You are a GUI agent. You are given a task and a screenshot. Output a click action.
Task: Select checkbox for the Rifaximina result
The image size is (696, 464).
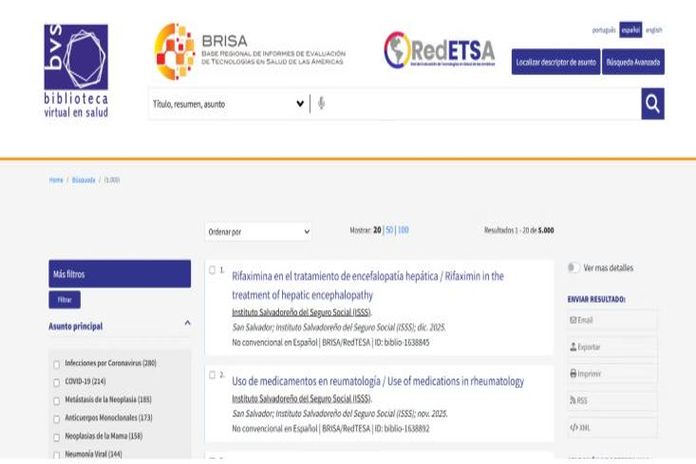pyautogui.click(x=212, y=270)
